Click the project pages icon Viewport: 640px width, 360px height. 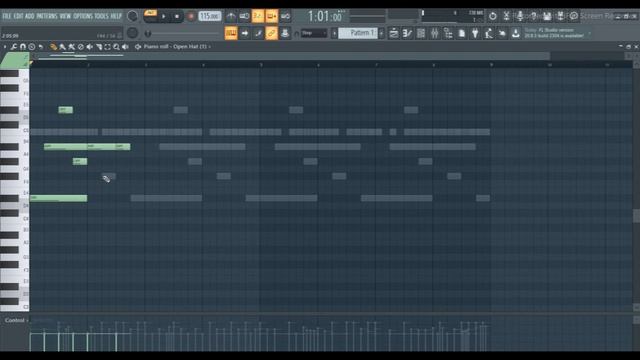click(x=462, y=33)
